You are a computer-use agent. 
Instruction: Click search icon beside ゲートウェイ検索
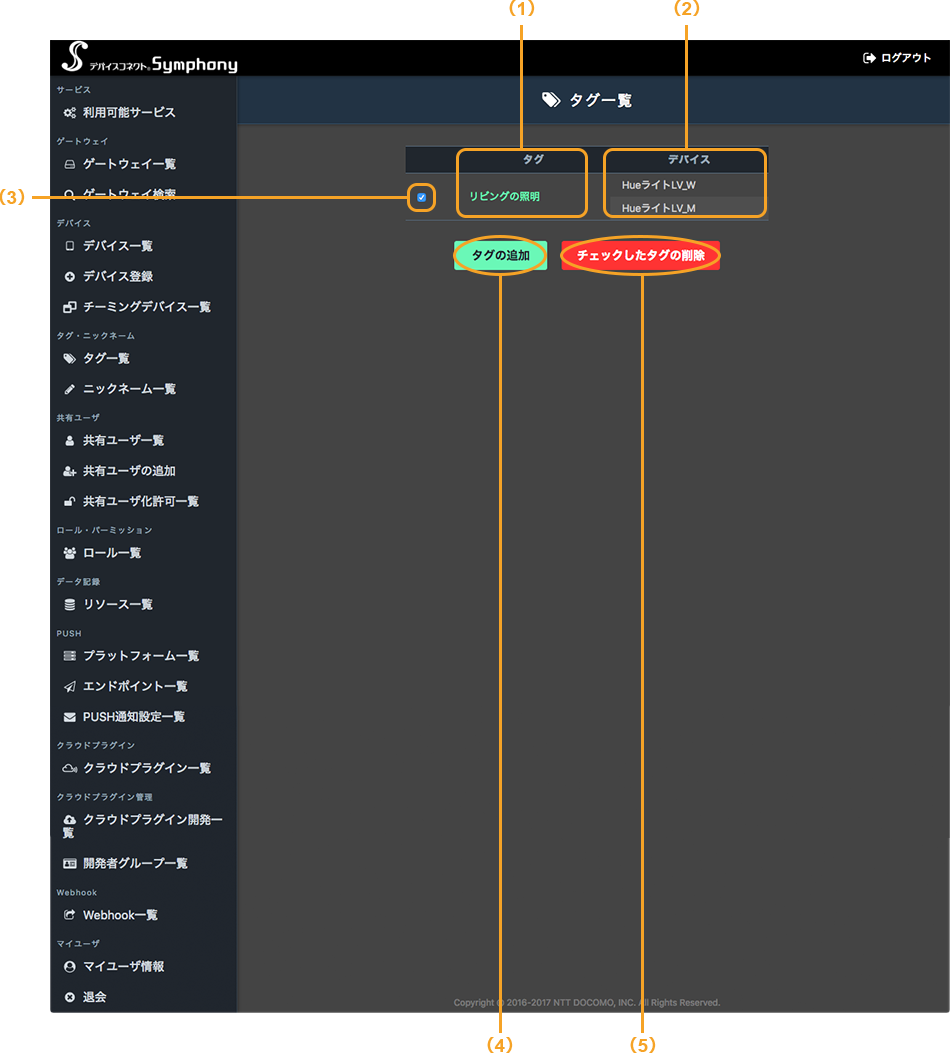(69, 195)
